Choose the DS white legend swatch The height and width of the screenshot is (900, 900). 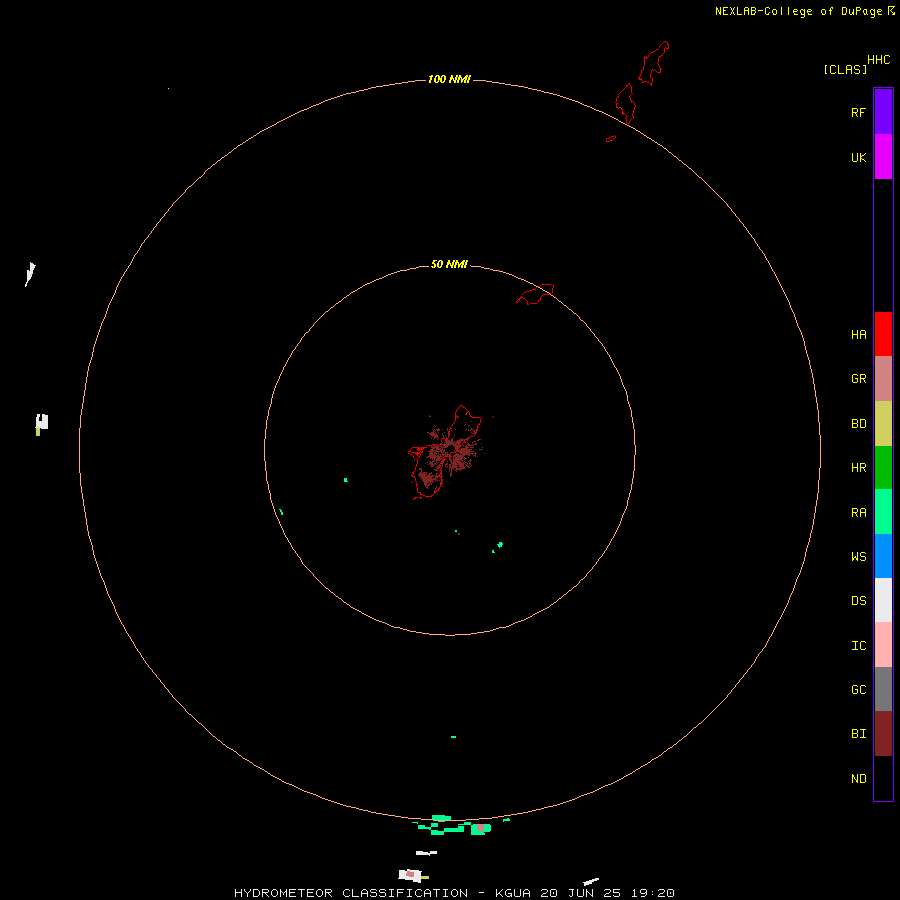click(x=883, y=600)
